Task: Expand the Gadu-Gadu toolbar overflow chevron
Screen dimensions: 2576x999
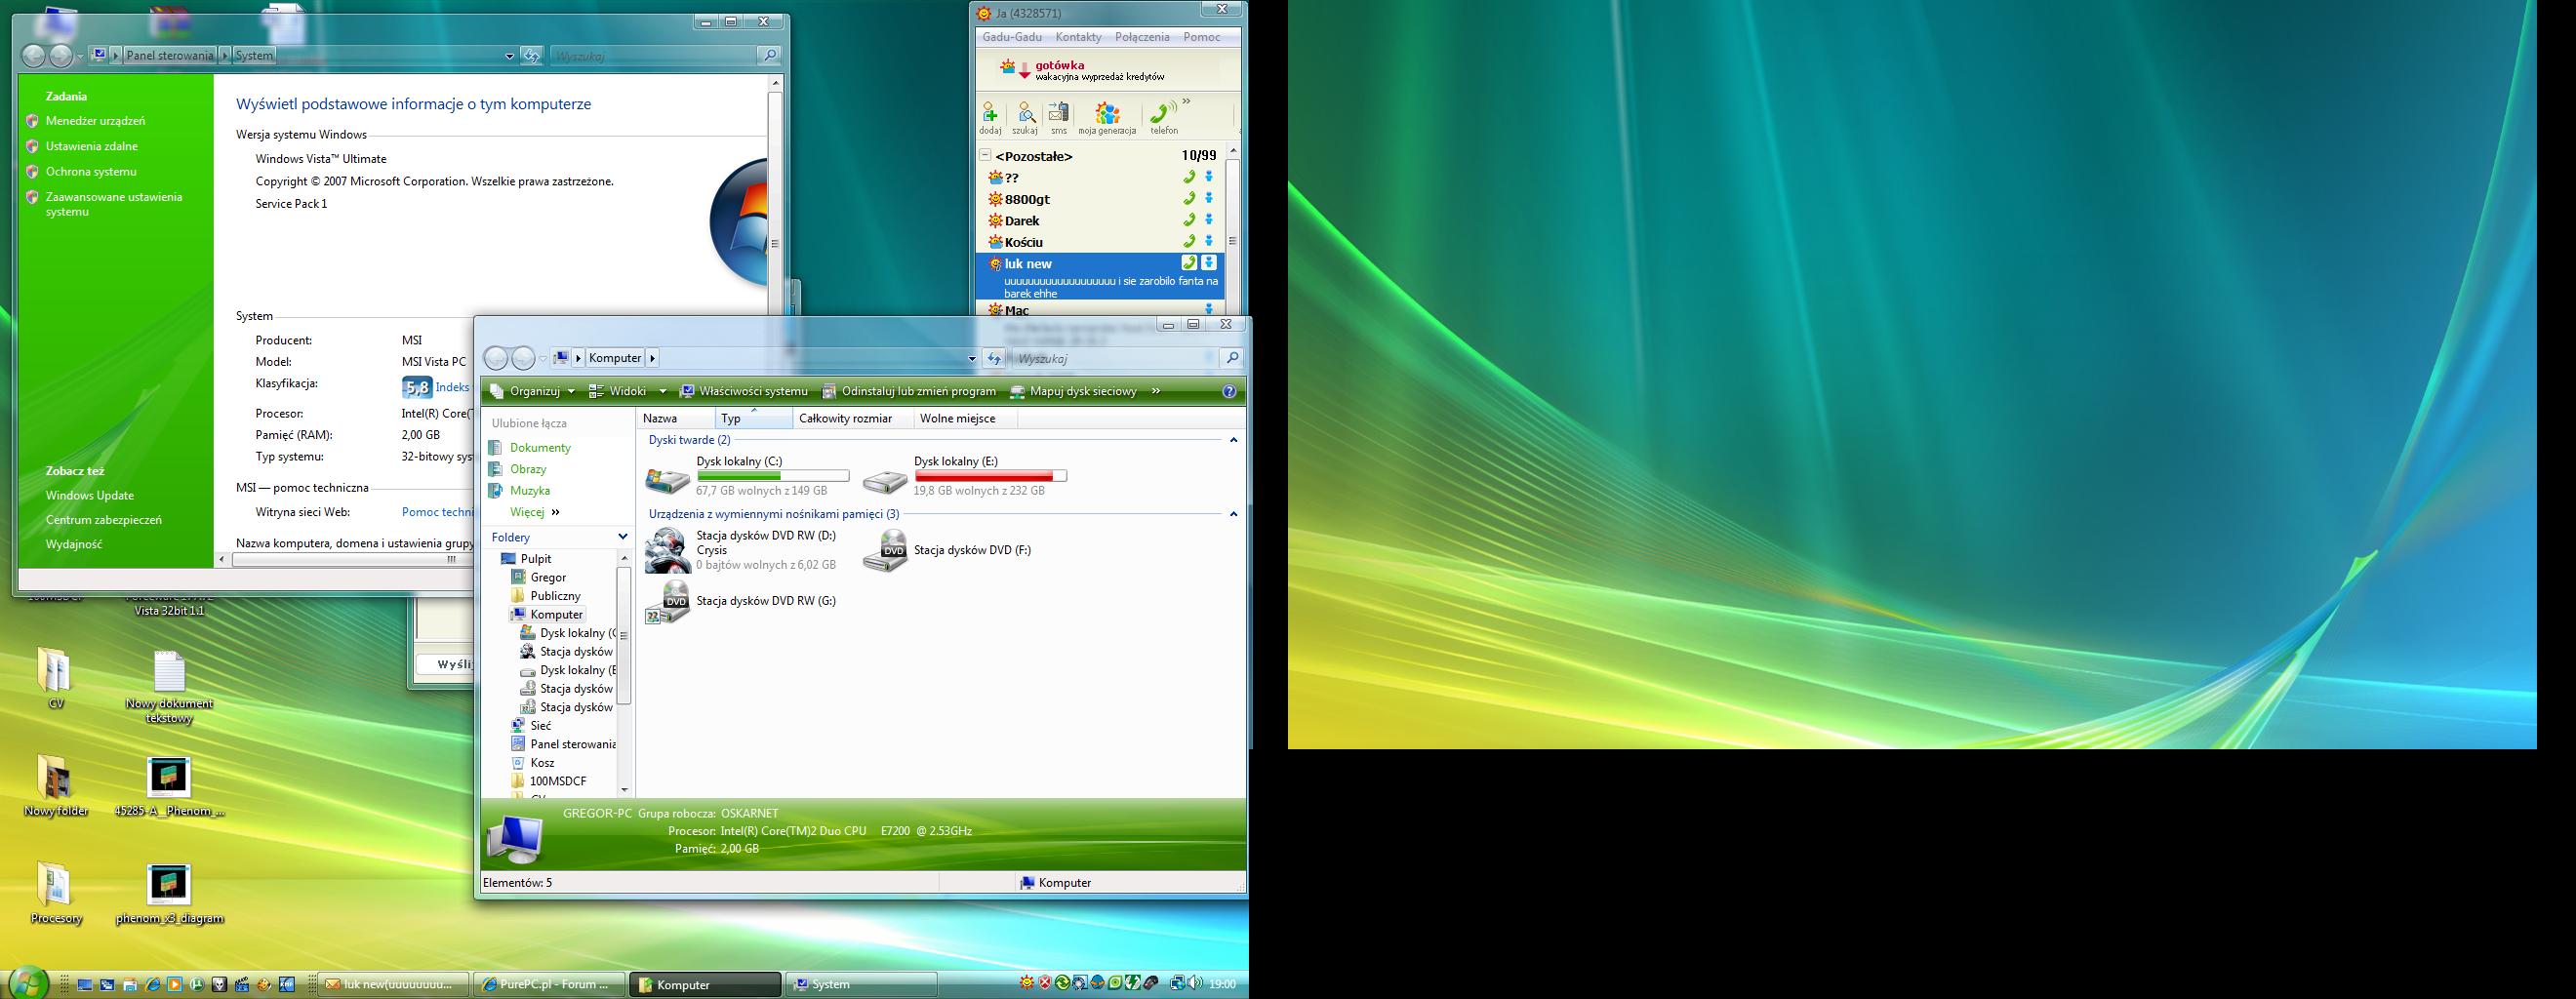Action: pyautogui.click(x=1187, y=101)
